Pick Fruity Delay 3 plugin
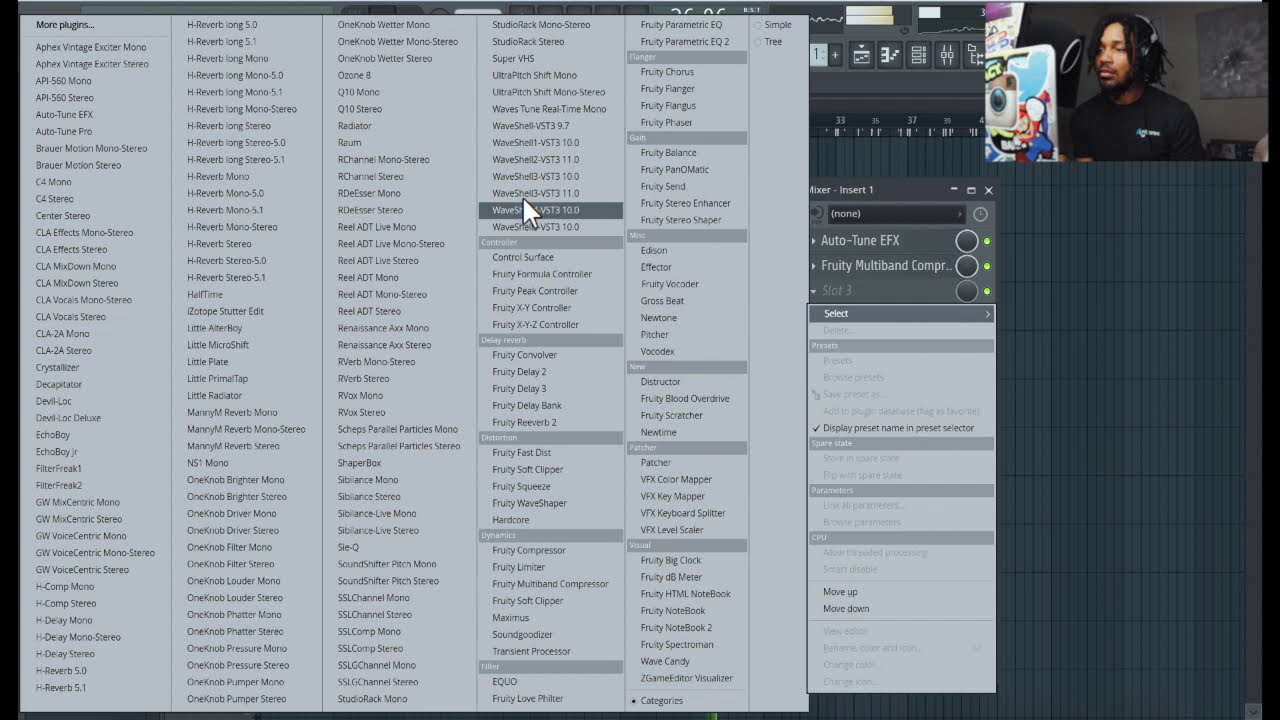The image size is (1280, 720). (x=519, y=389)
